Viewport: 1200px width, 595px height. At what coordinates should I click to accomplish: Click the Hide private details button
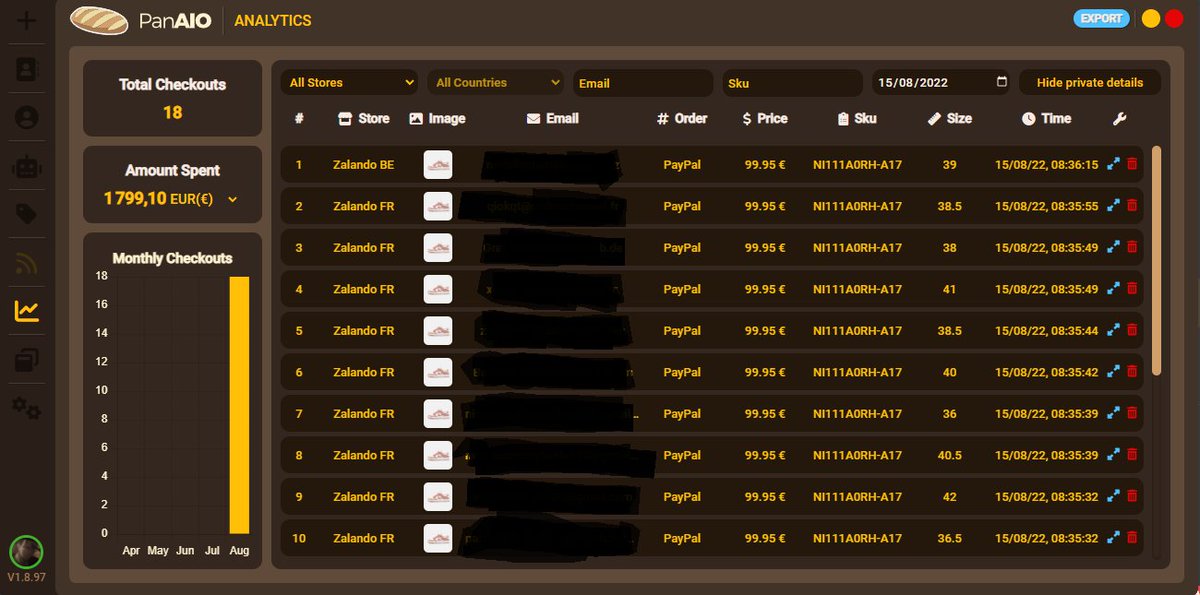1090,83
